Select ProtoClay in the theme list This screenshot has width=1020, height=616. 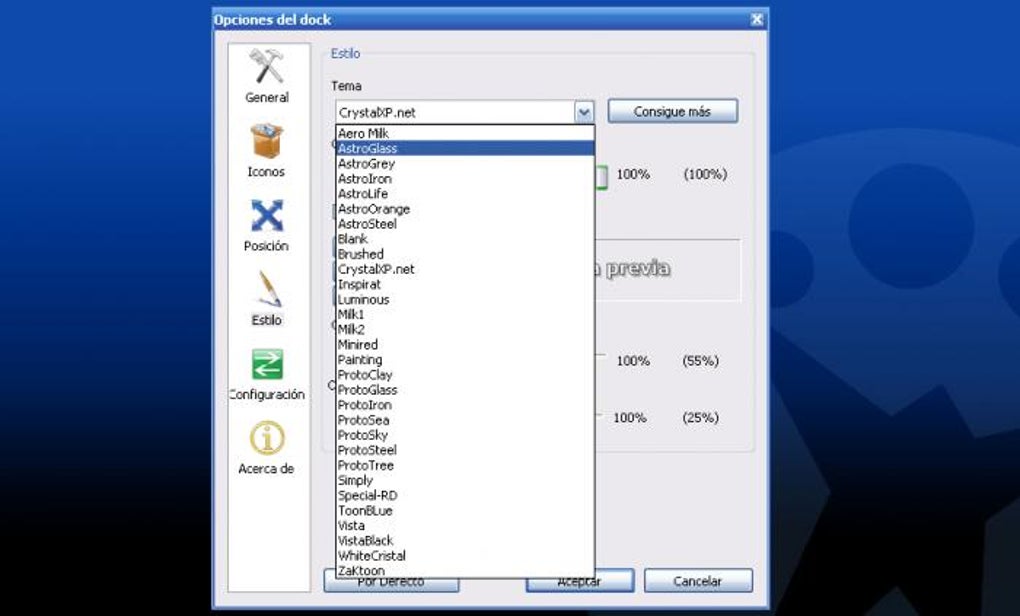(x=465, y=375)
